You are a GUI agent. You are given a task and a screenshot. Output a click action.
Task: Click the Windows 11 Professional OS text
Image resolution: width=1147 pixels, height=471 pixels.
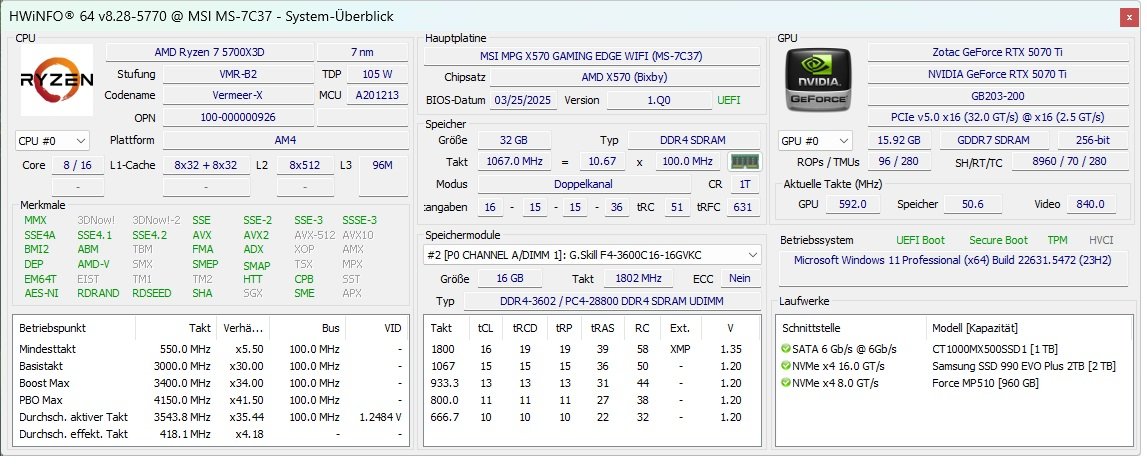(x=952, y=260)
